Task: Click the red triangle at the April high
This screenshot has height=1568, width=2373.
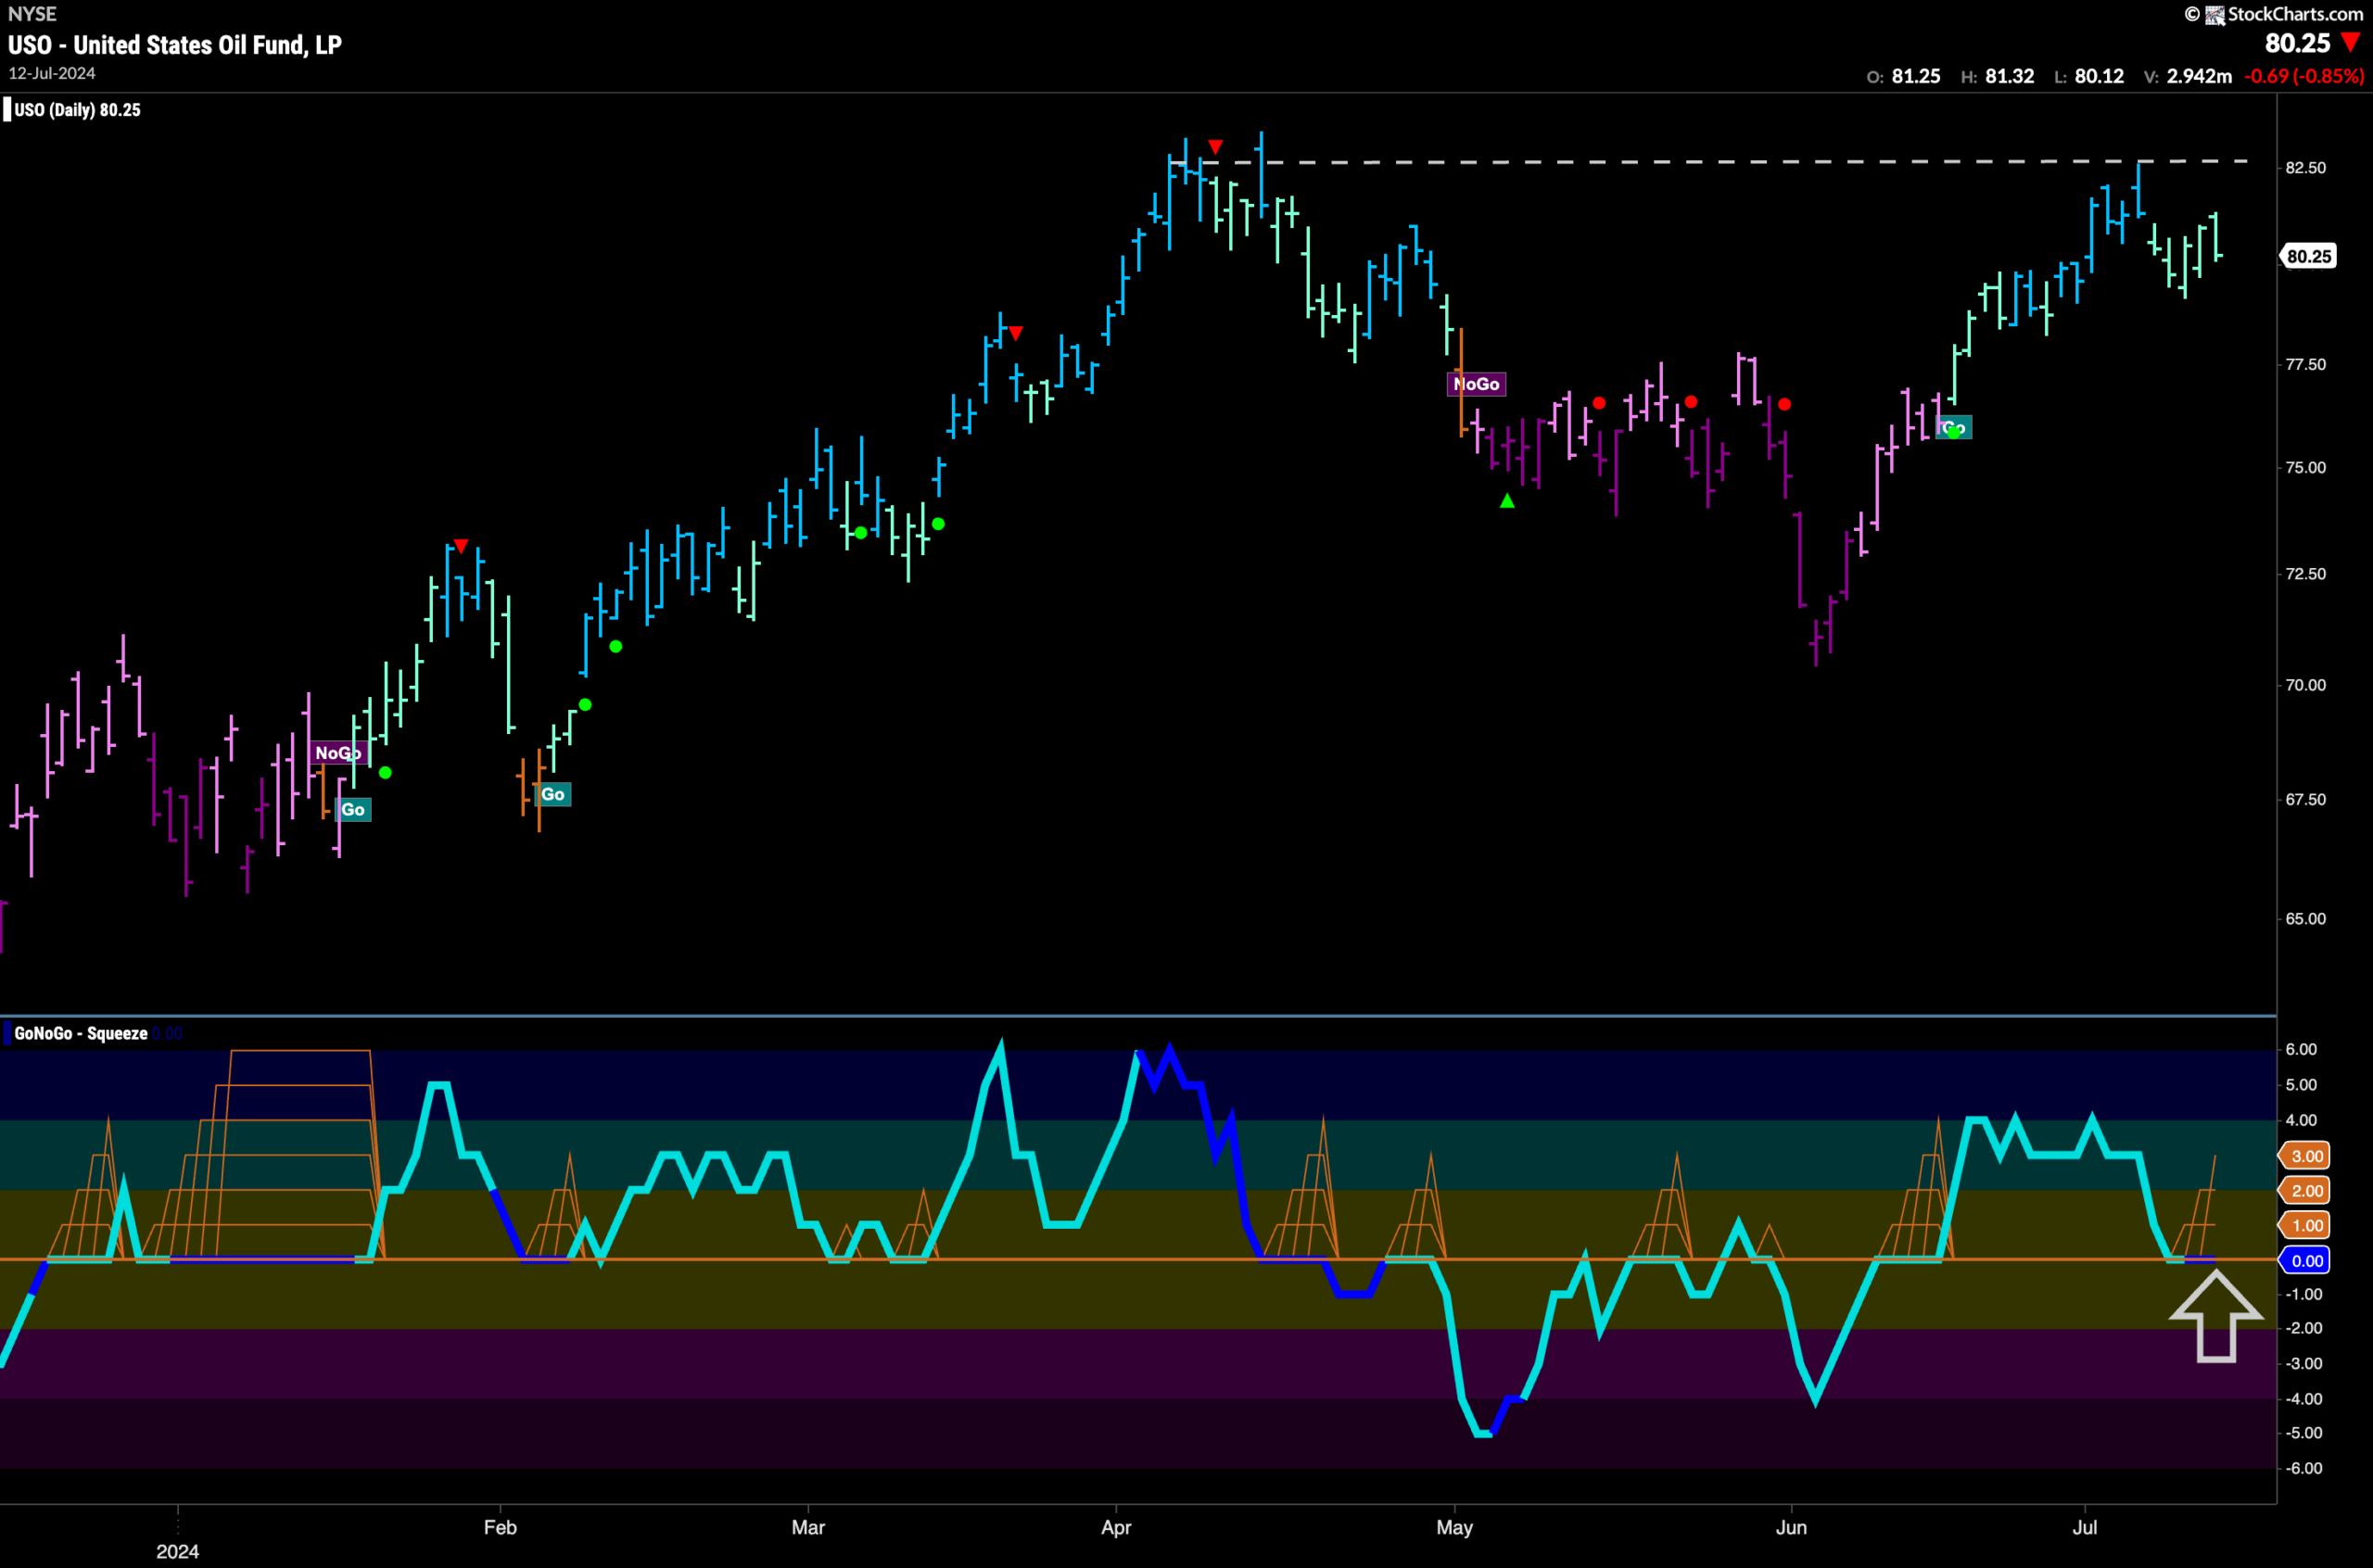Action: (x=1215, y=147)
